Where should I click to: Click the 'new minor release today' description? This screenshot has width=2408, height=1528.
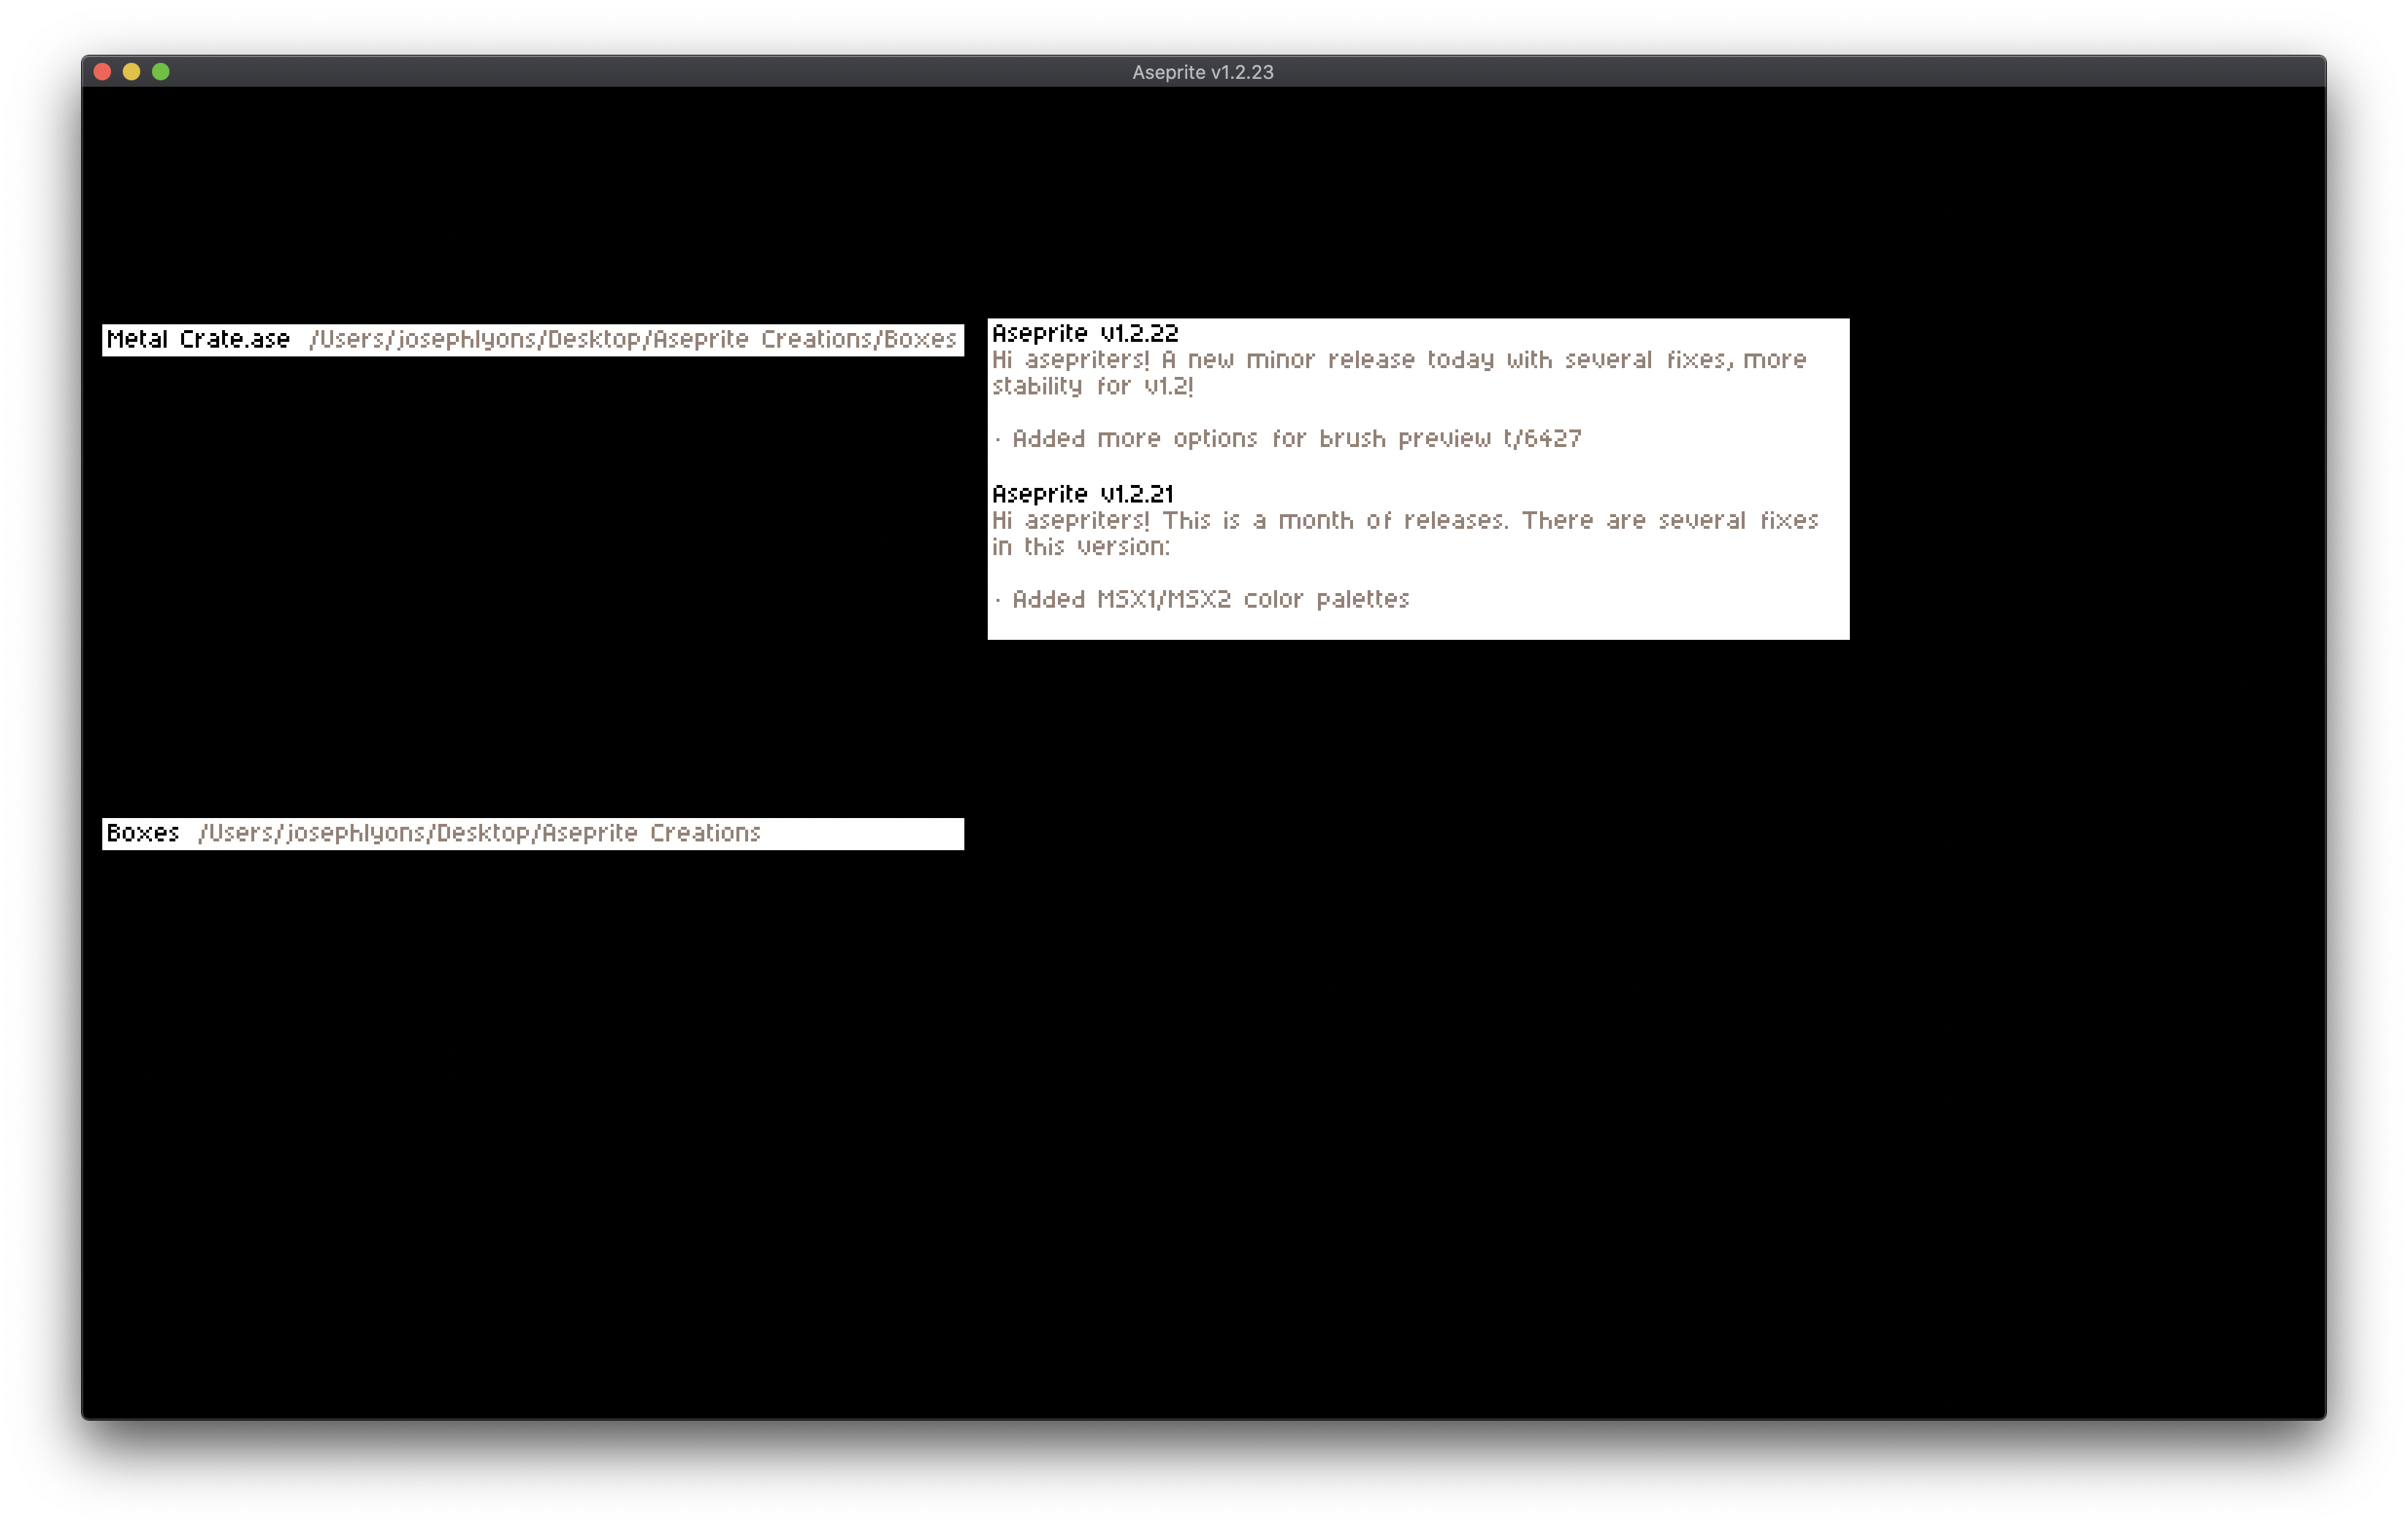point(1399,372)
